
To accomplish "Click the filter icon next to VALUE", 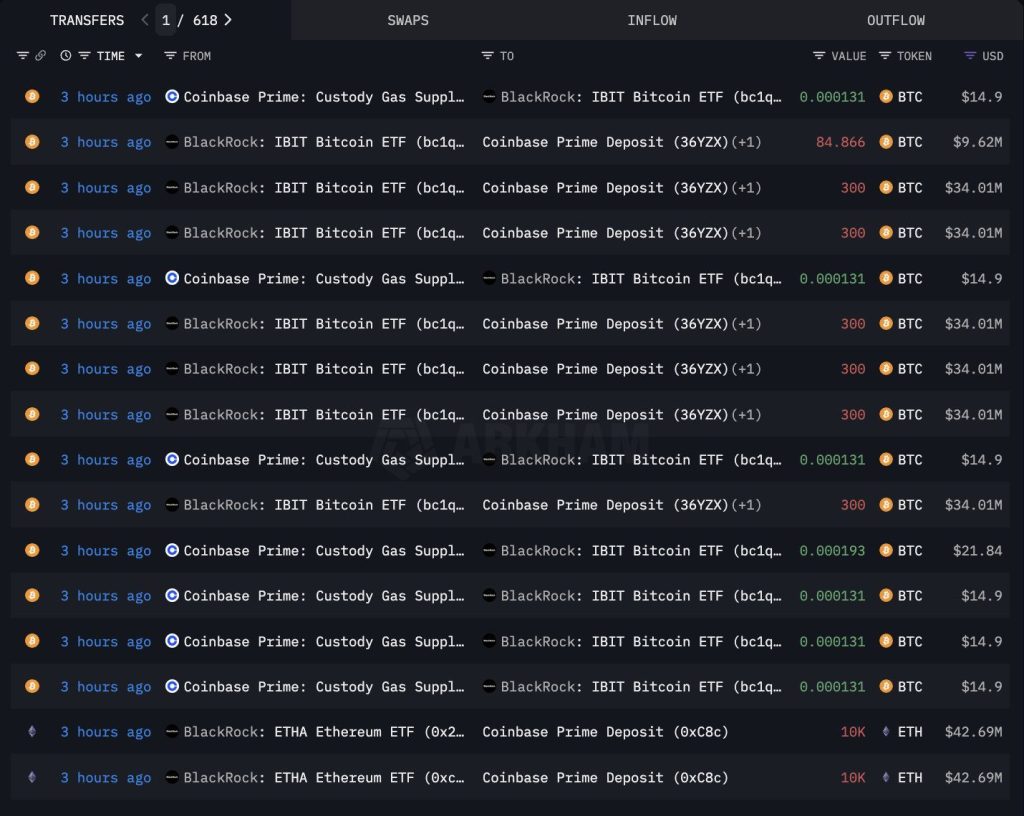I will point(817,56).
